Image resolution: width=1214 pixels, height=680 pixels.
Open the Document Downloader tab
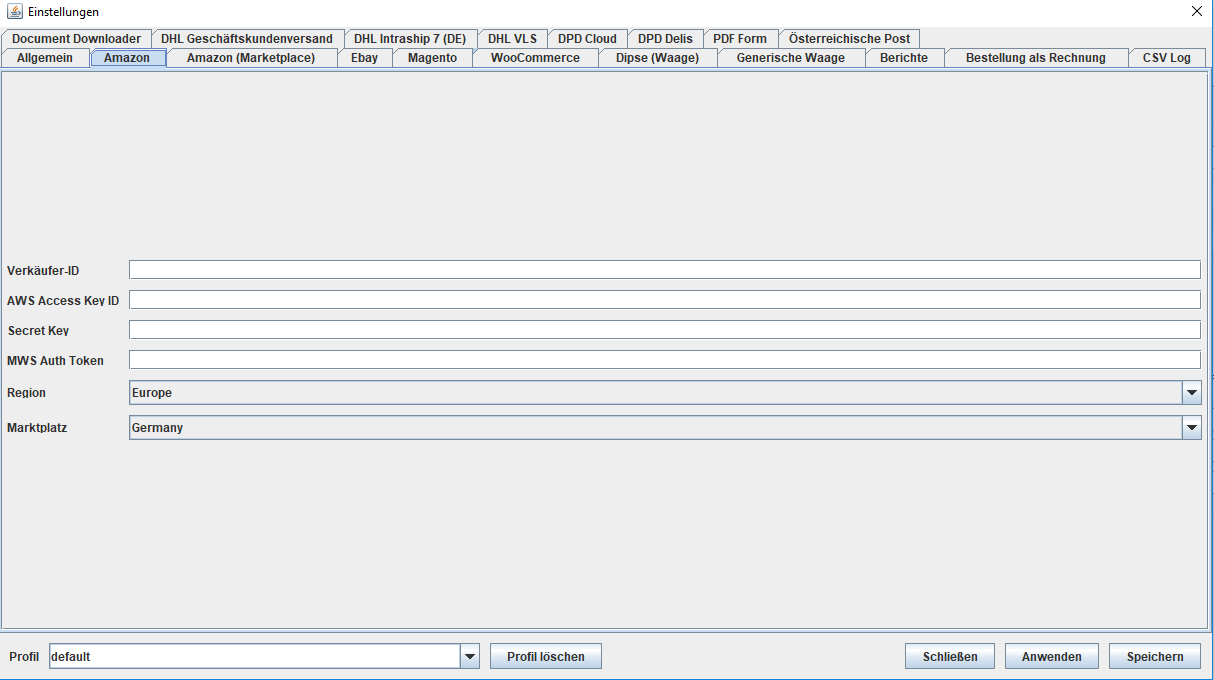click(76, 39)
